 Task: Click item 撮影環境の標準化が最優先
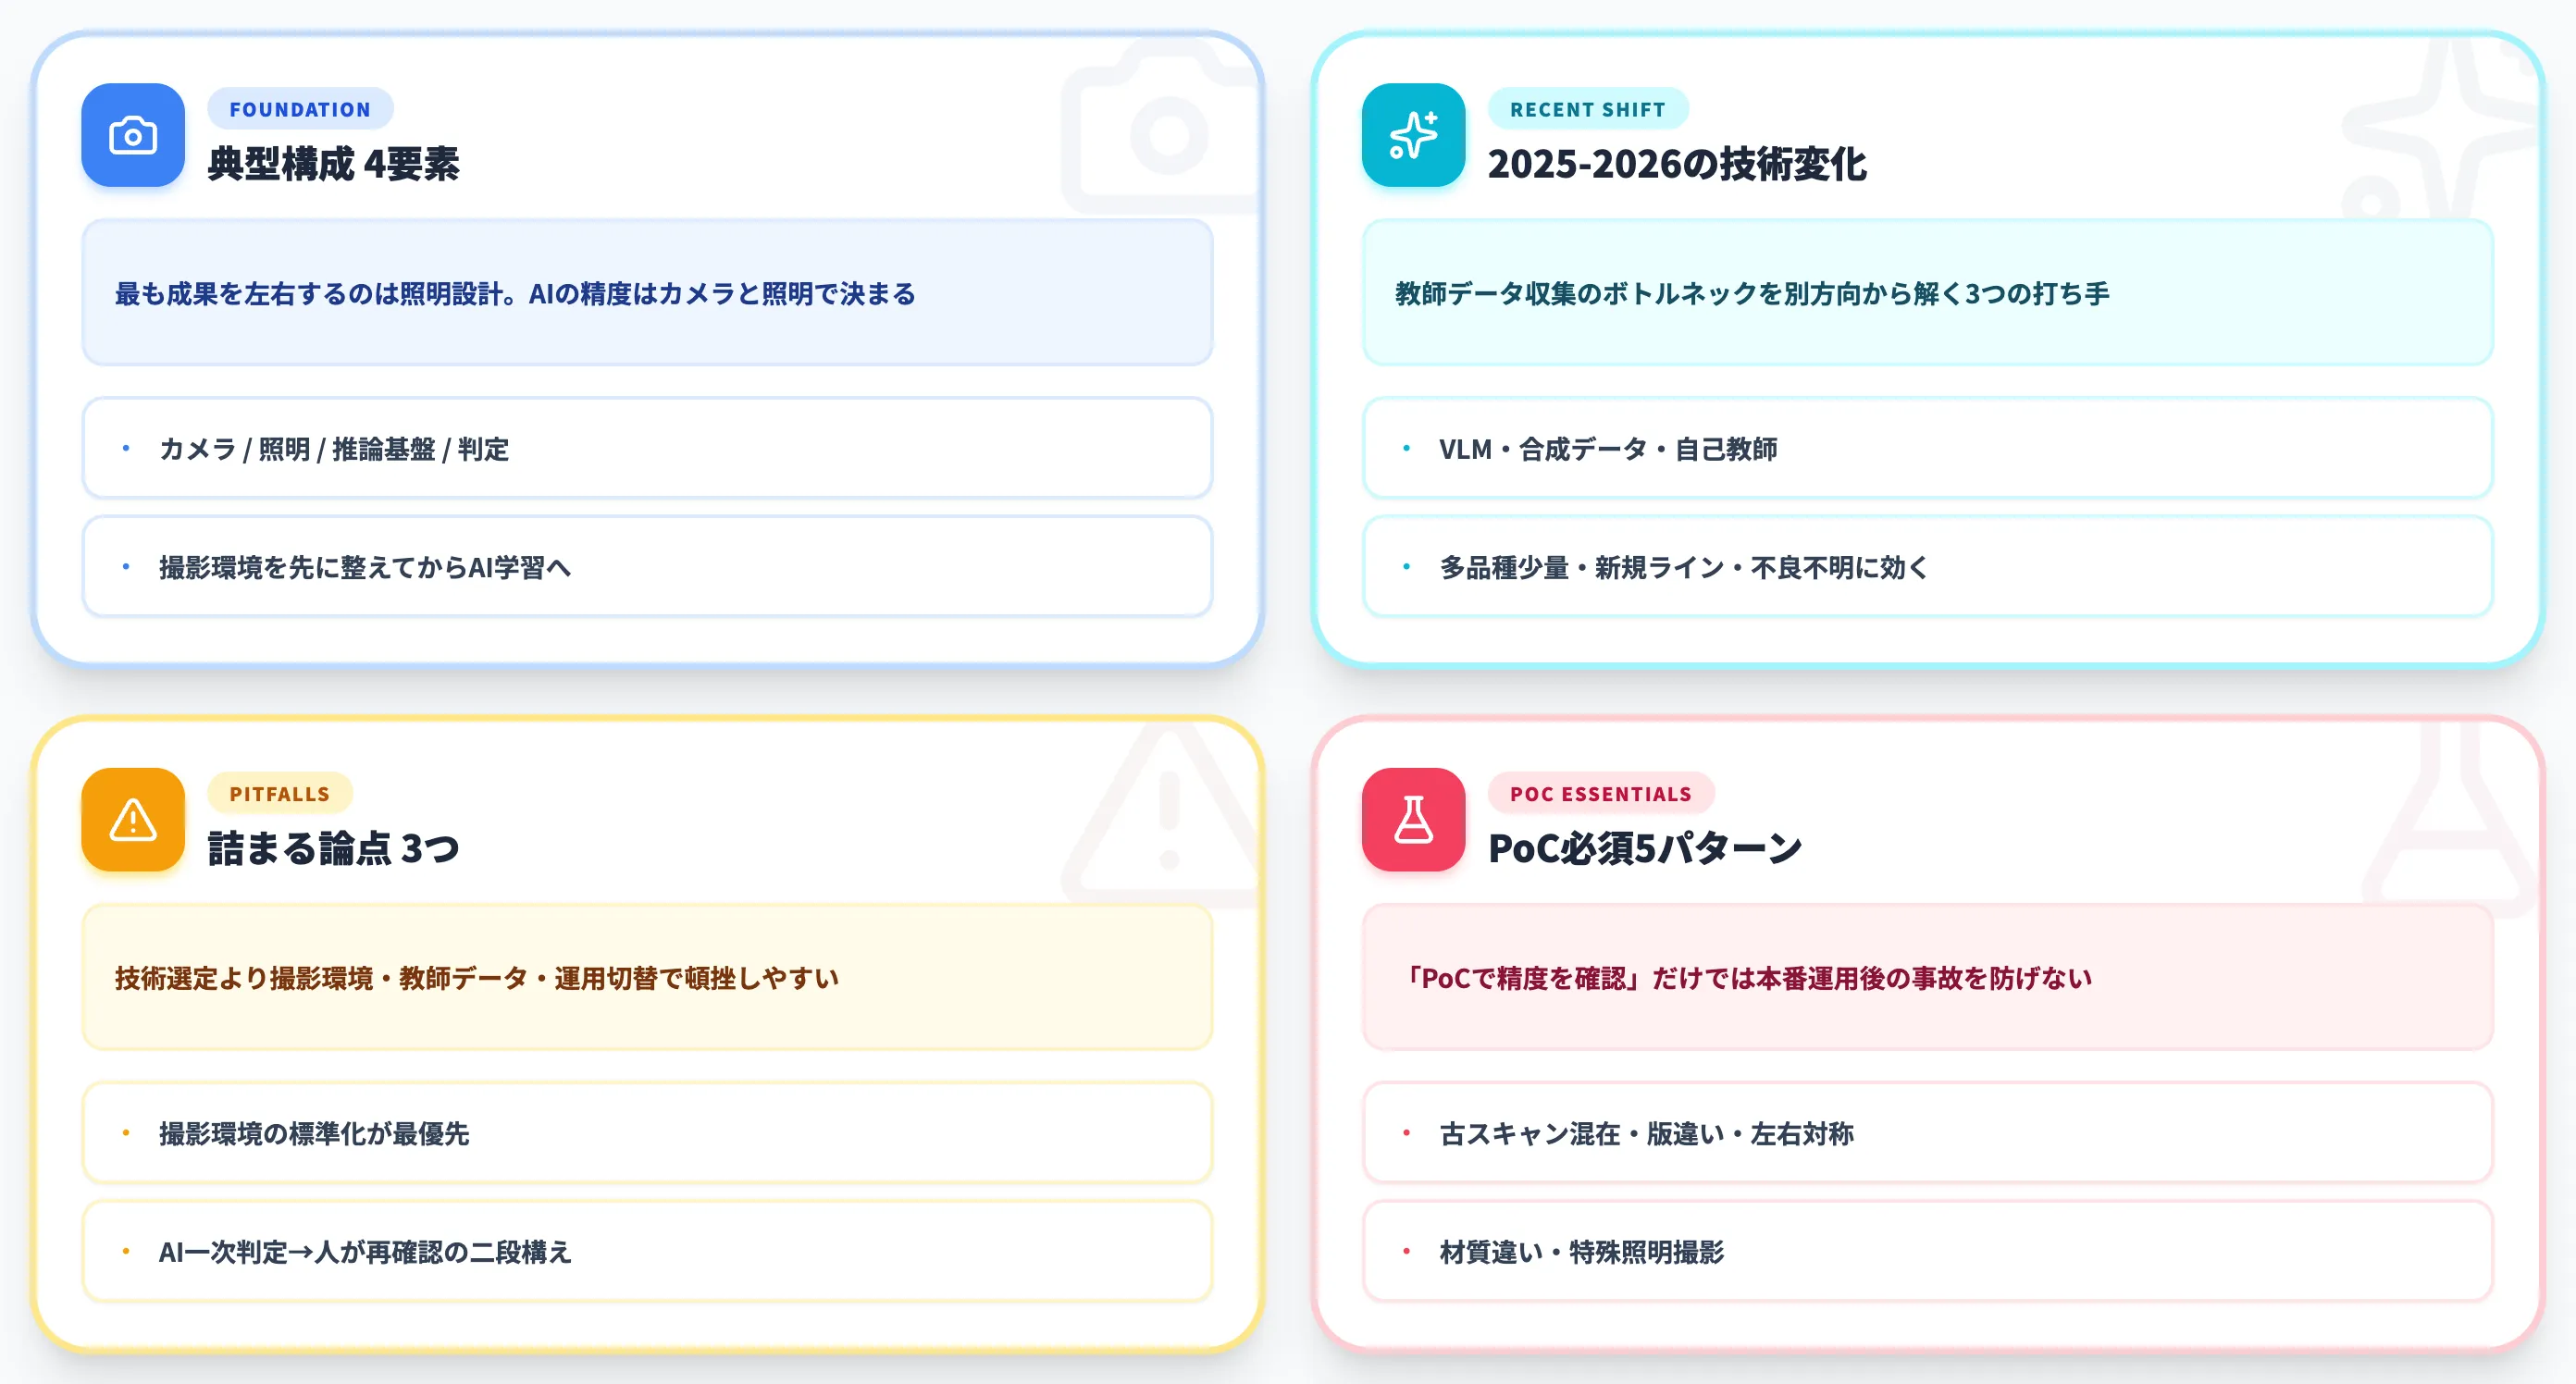647,1132
